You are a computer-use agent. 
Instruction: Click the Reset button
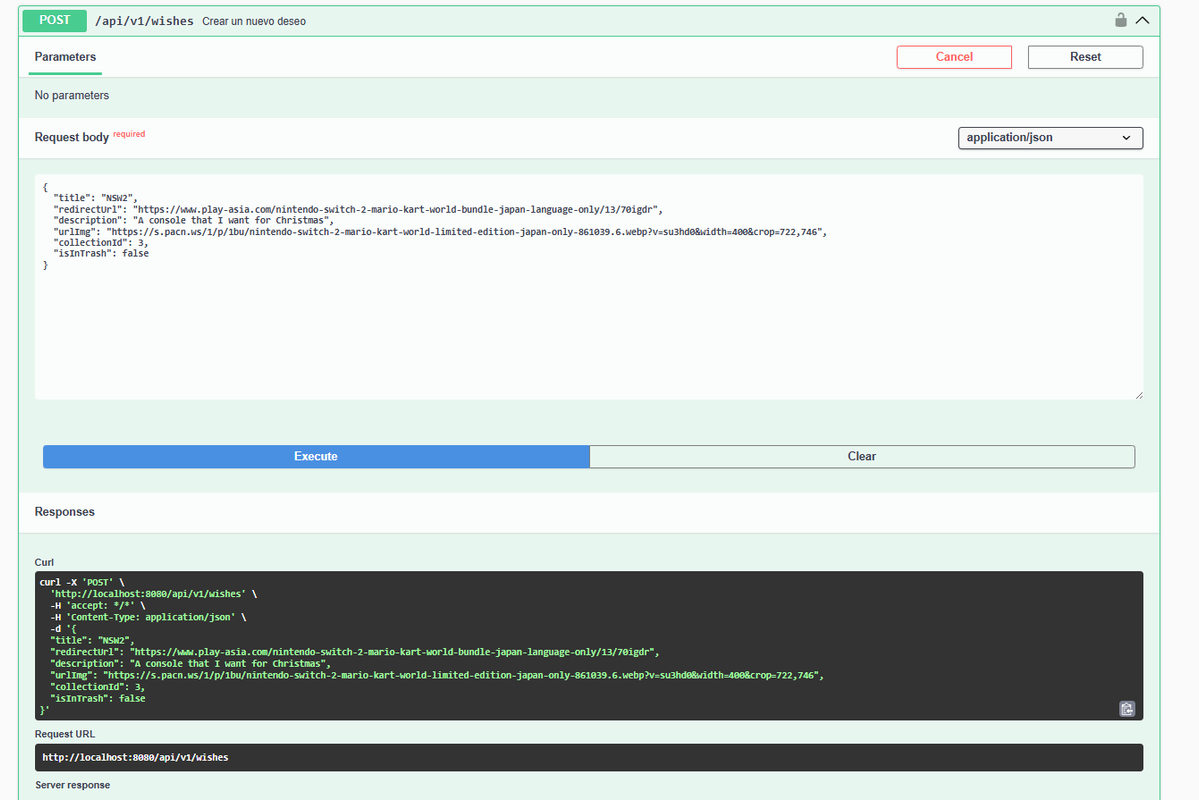(x=1085, y=57)
